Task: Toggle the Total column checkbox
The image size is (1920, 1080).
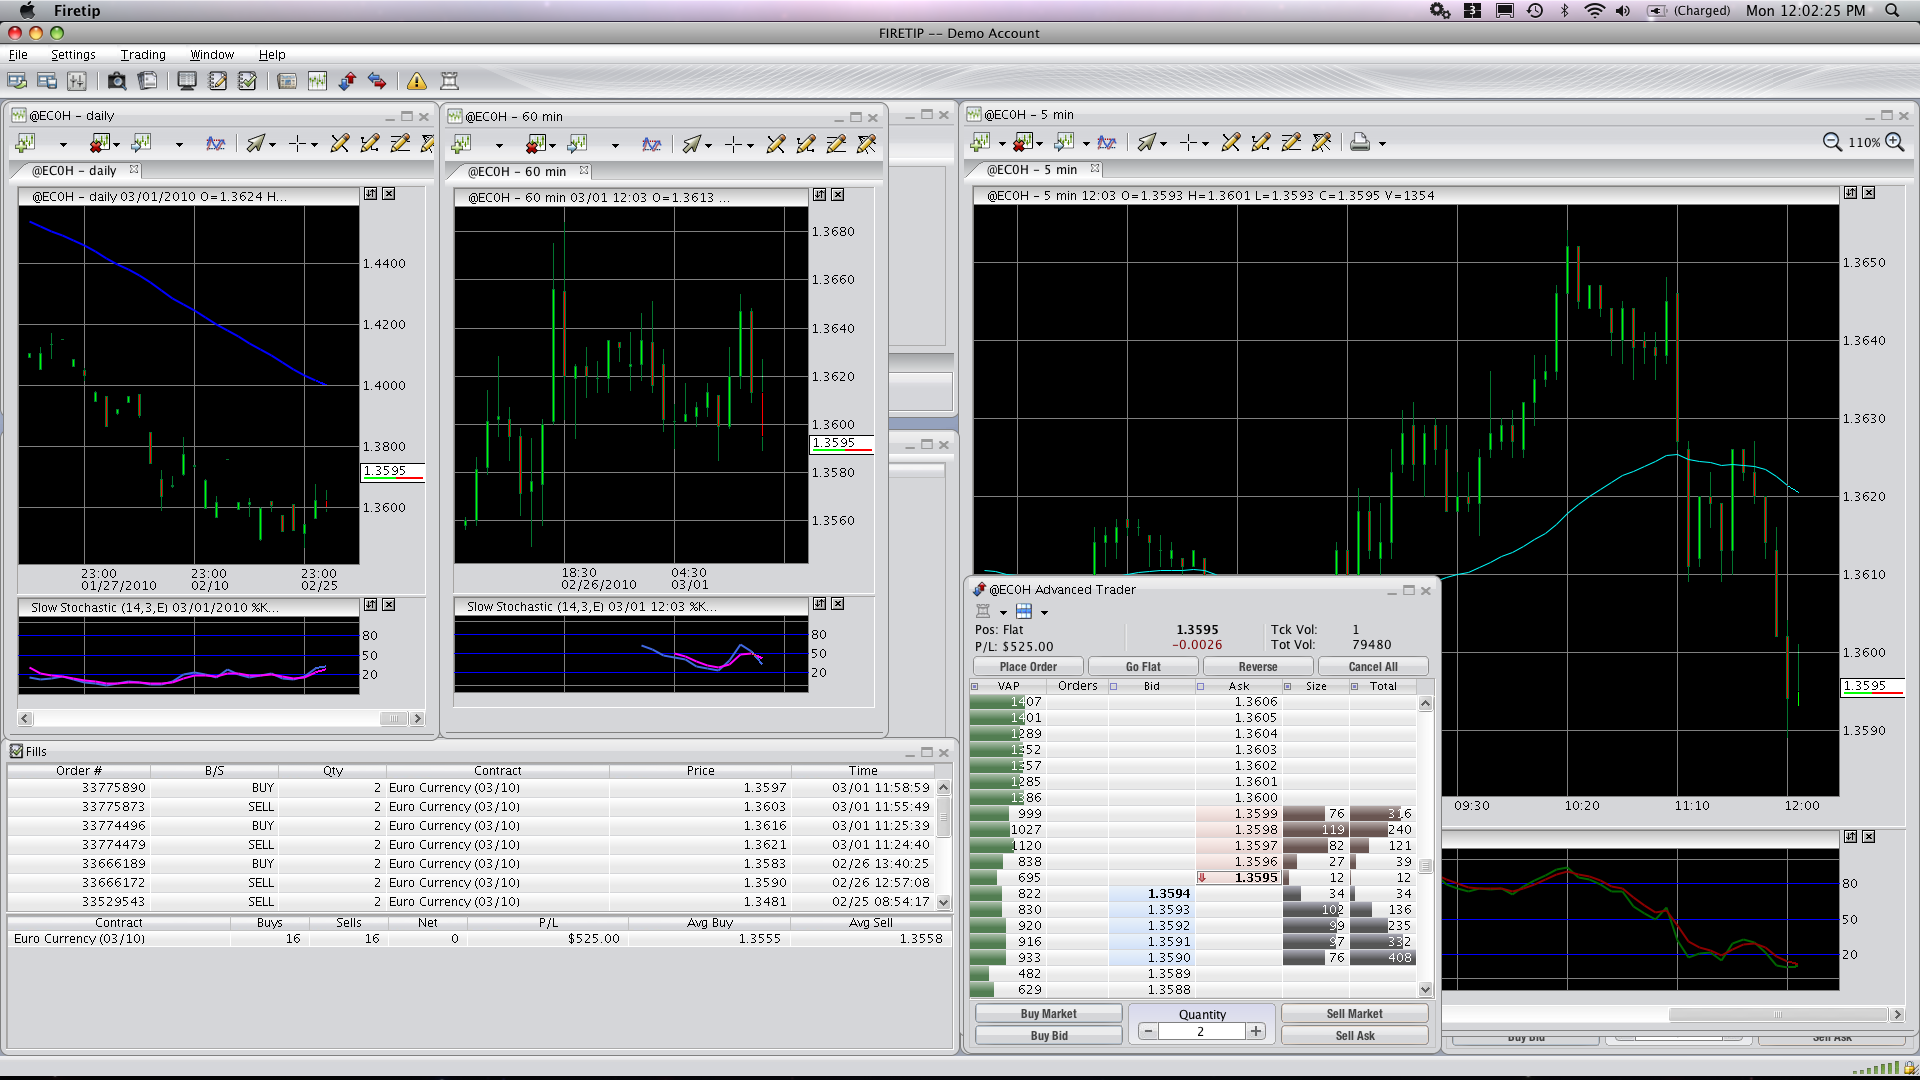Action: coord(1355,686)
